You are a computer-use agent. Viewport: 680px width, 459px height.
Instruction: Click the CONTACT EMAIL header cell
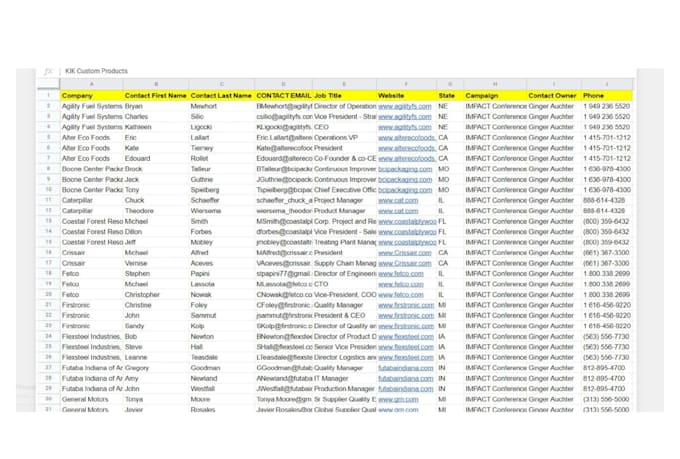[284, 95]
